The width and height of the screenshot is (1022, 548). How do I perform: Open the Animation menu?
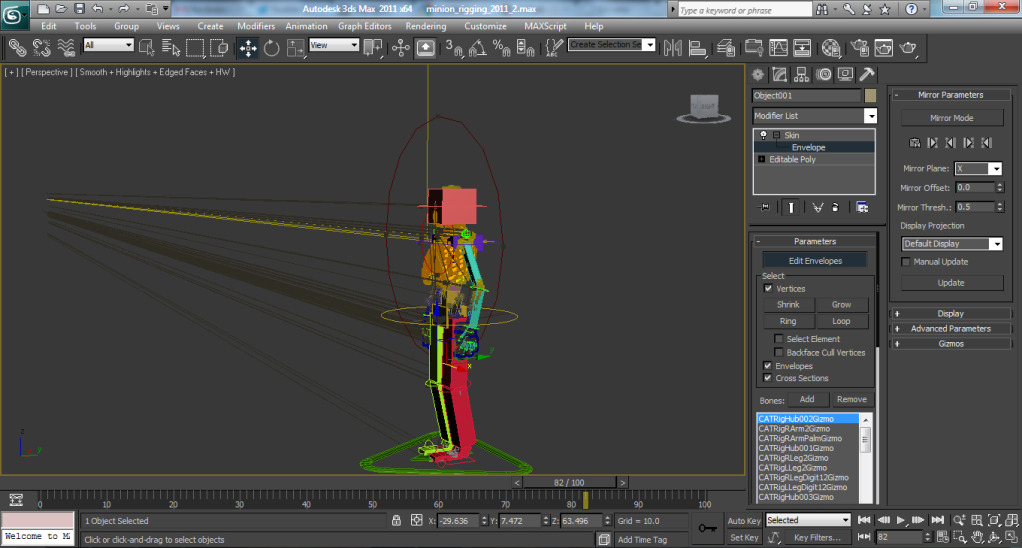[306, 26]
